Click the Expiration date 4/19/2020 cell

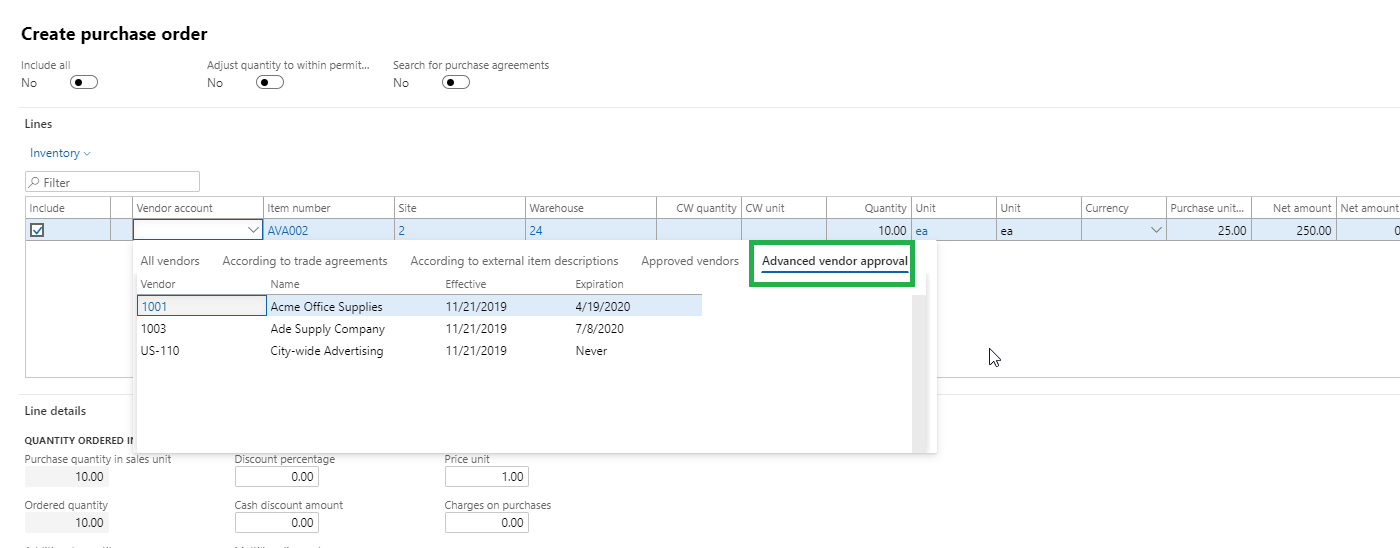pos(603,307)
